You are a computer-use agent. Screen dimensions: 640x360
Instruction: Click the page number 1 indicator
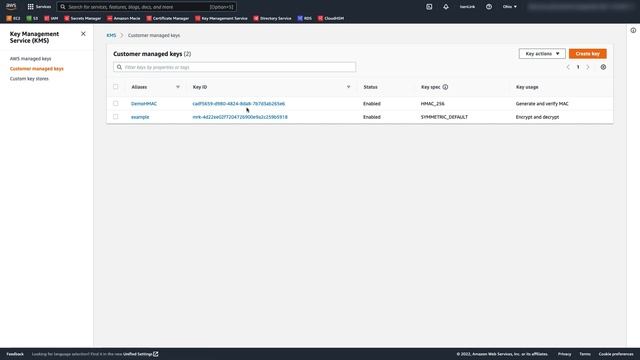coord(578,67)
